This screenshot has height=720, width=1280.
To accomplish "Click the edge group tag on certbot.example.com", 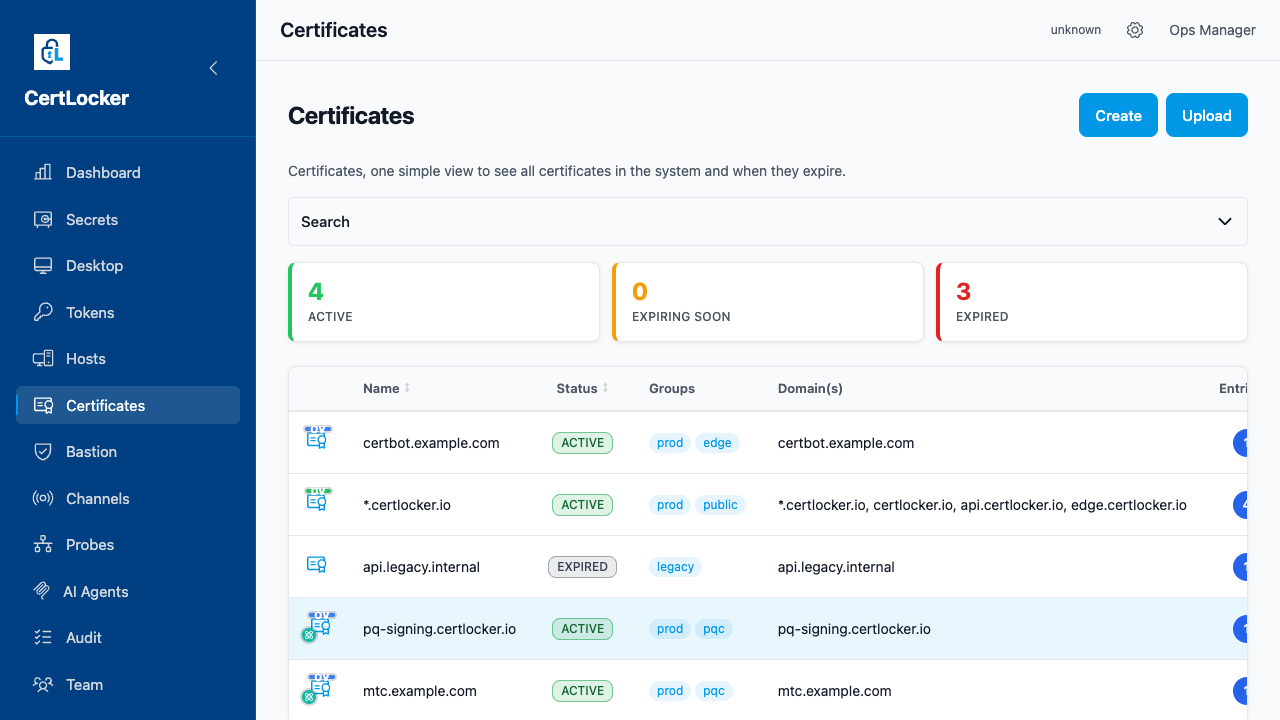I will [718, 443].
